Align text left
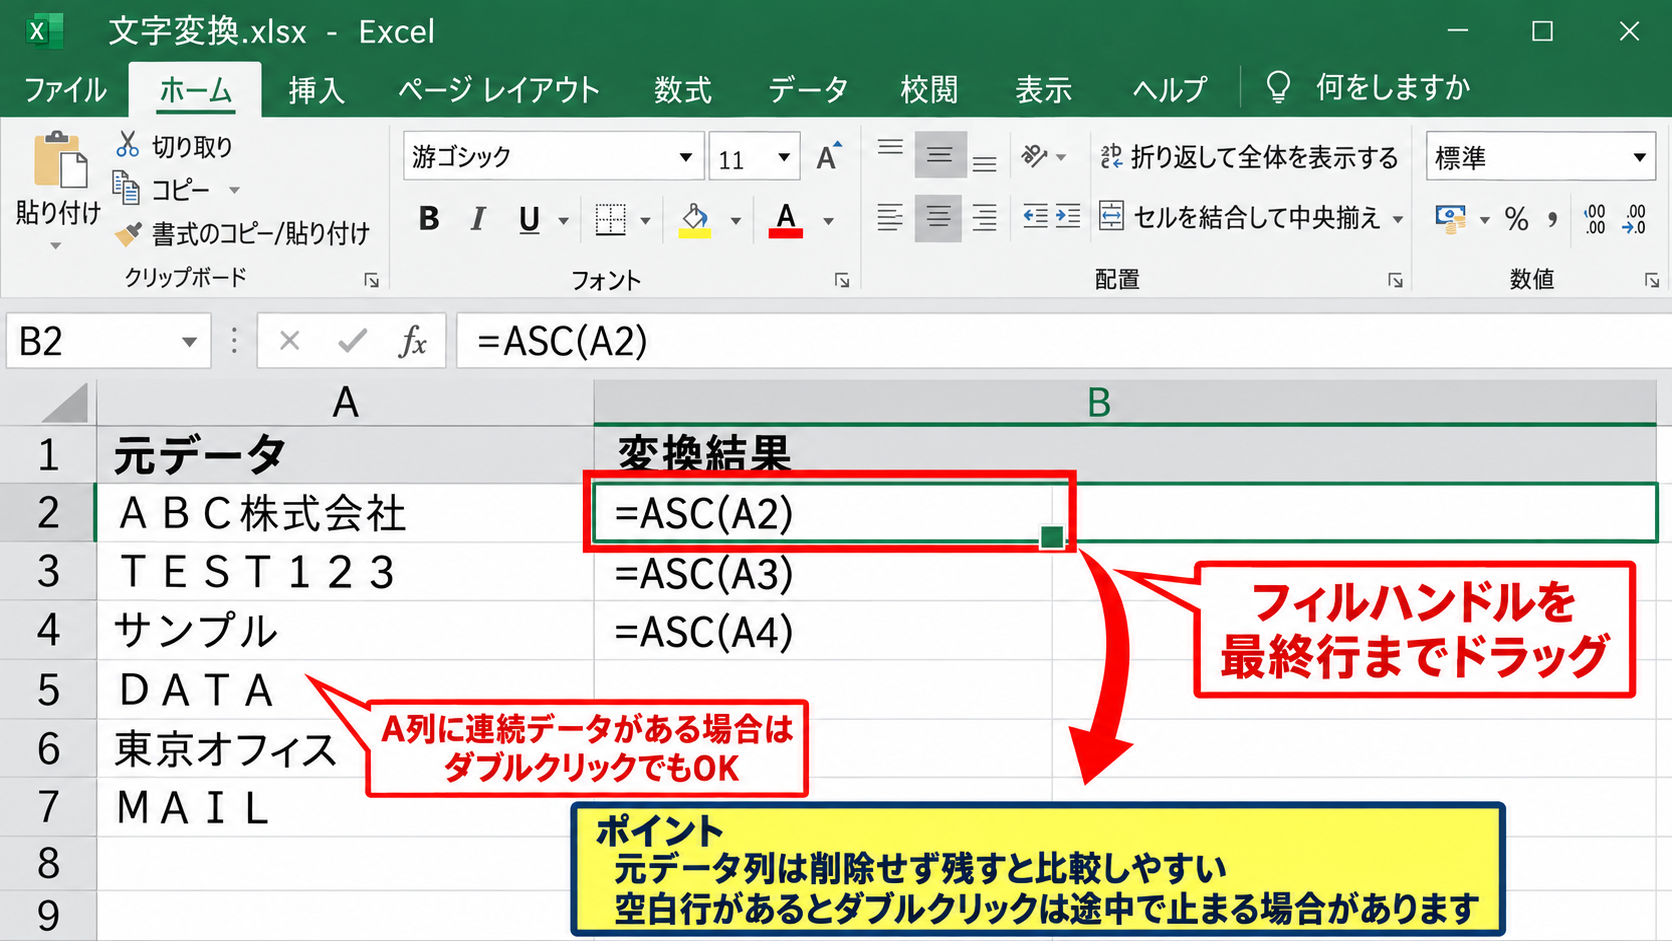Screen dimensions: 1672x941 click(x=890, y=217)
